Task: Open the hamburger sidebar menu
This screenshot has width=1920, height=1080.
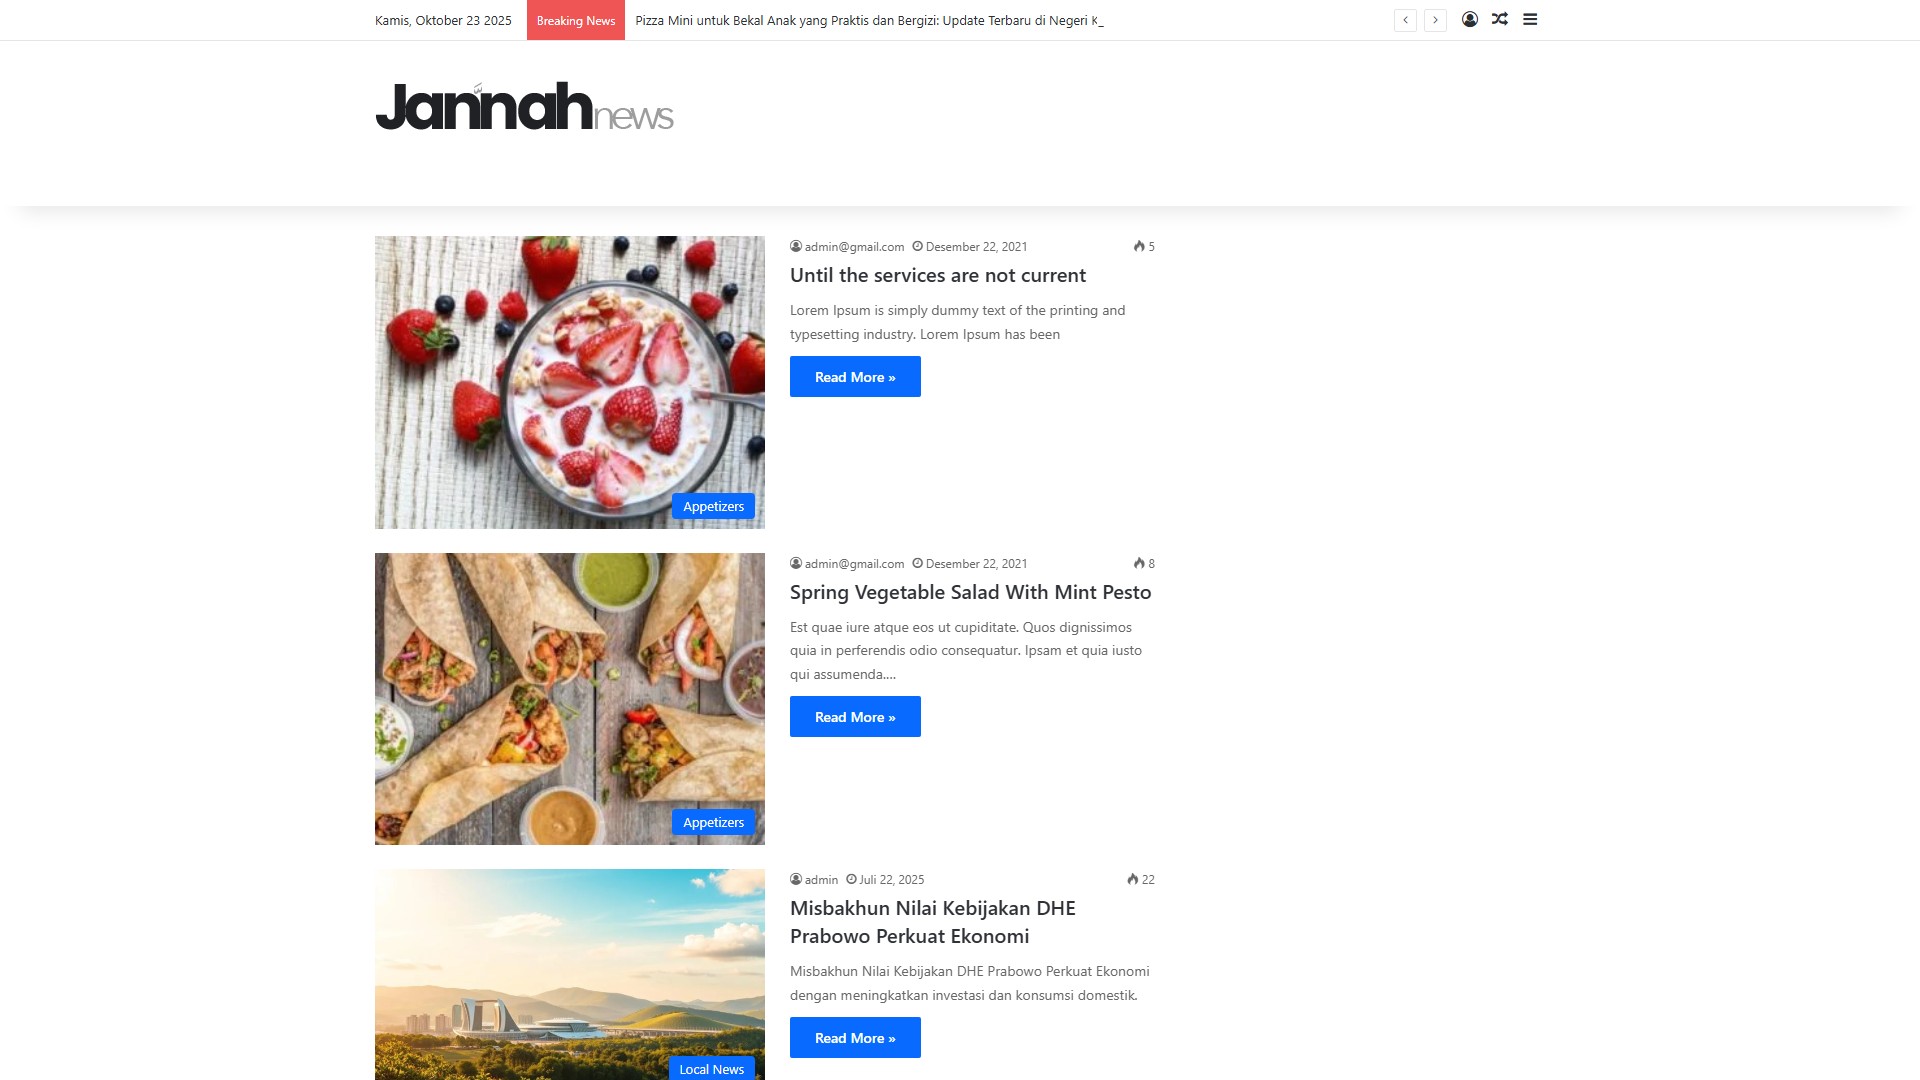Action: click(x=1530, y=19)
